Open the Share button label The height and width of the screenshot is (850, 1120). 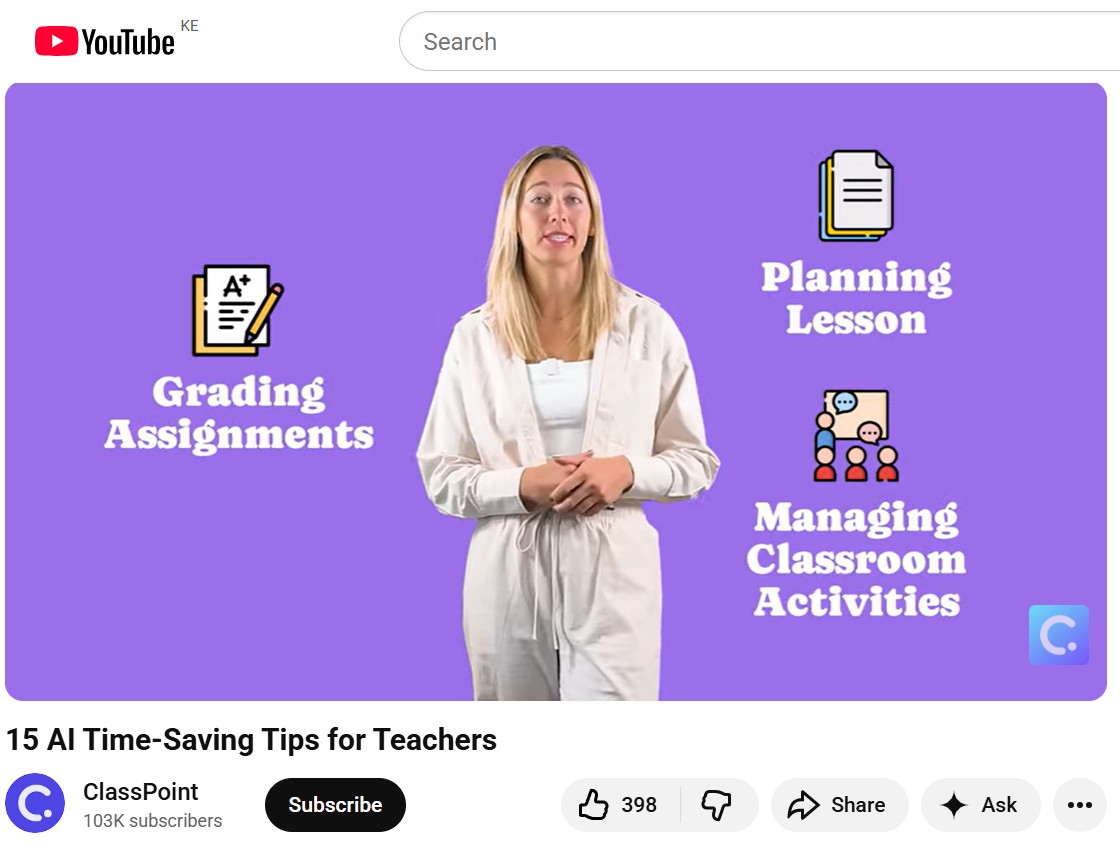[x=858, y=805]
